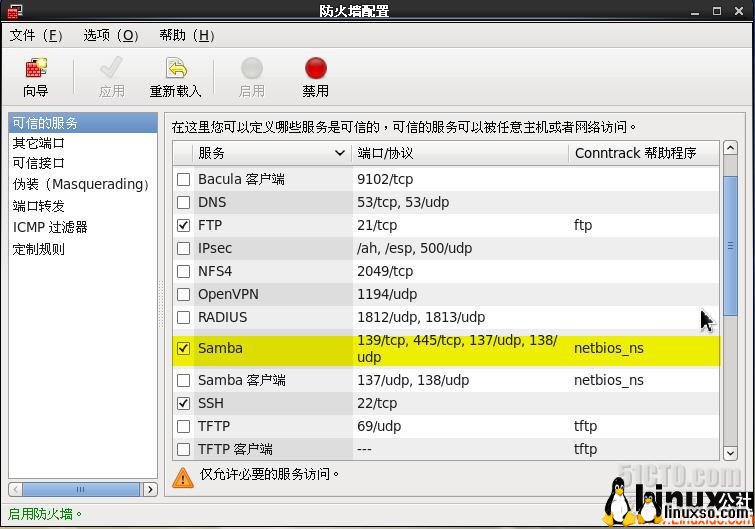Open the 文件 (F) menu
Screen dimensions: 755x529
click(36, 35)
